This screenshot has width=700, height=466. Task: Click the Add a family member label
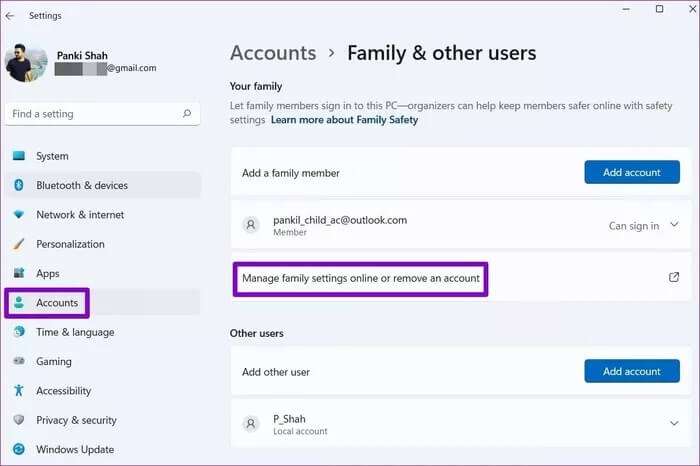pyautogui.click(x=291, y=173)
